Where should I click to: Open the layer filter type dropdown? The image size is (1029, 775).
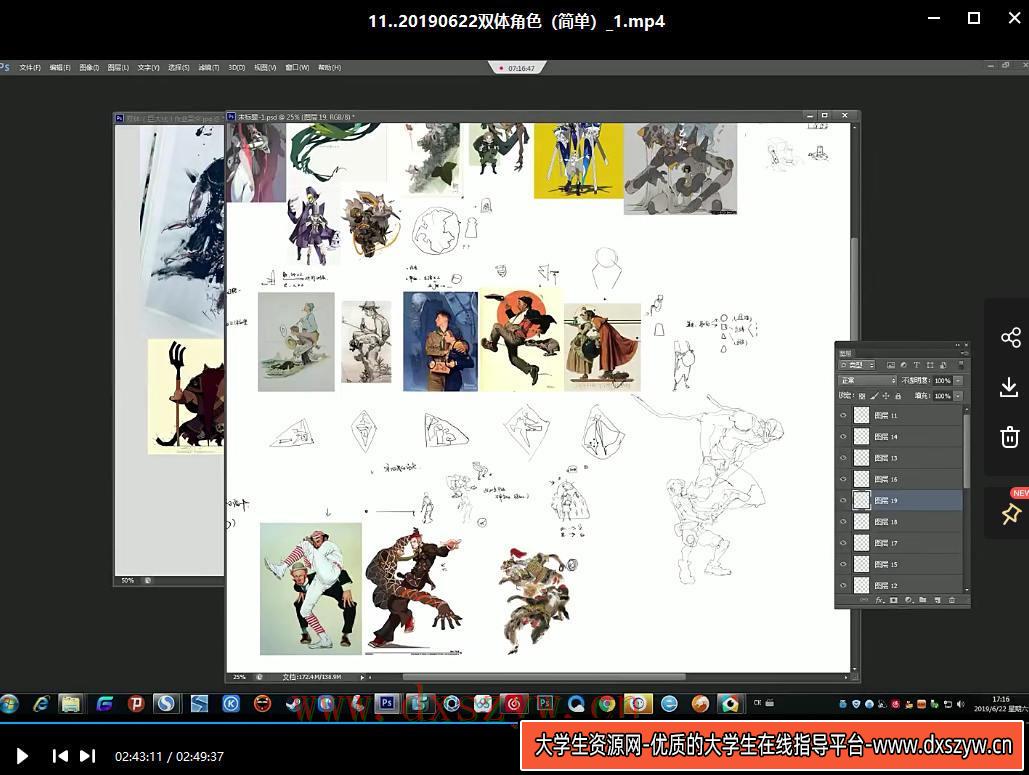click(857, 365)
